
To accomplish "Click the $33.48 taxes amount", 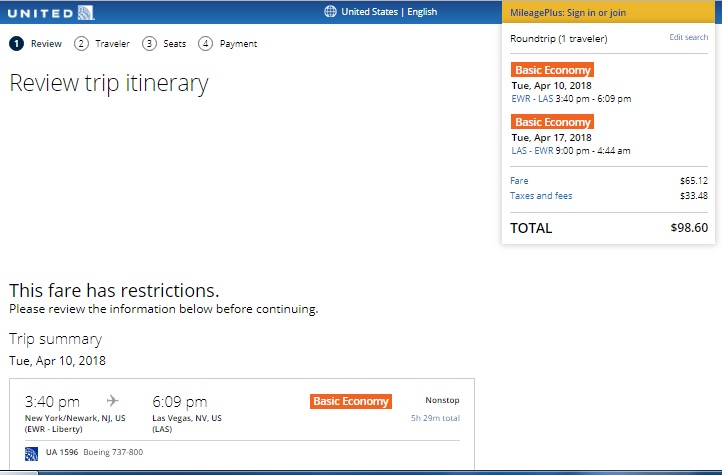I will [693, 196].
